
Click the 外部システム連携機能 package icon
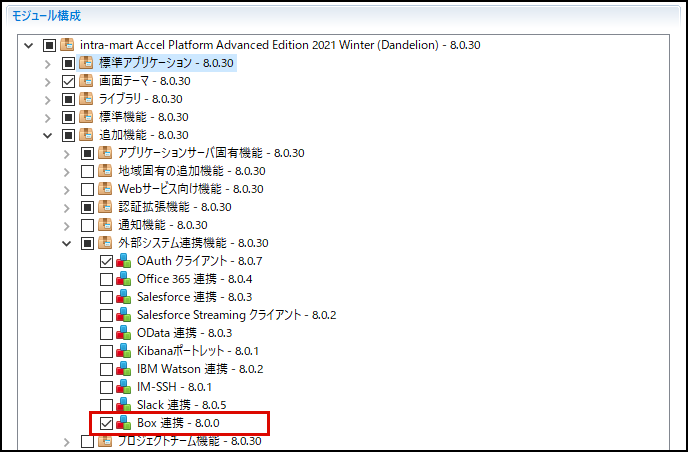pos(105,243)
